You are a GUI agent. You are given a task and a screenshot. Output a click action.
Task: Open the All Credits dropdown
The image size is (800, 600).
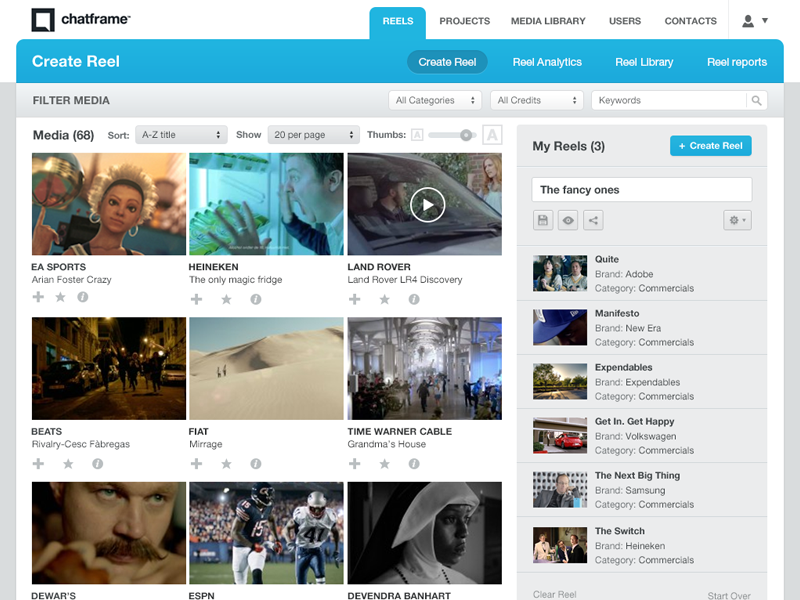[537, 101]
